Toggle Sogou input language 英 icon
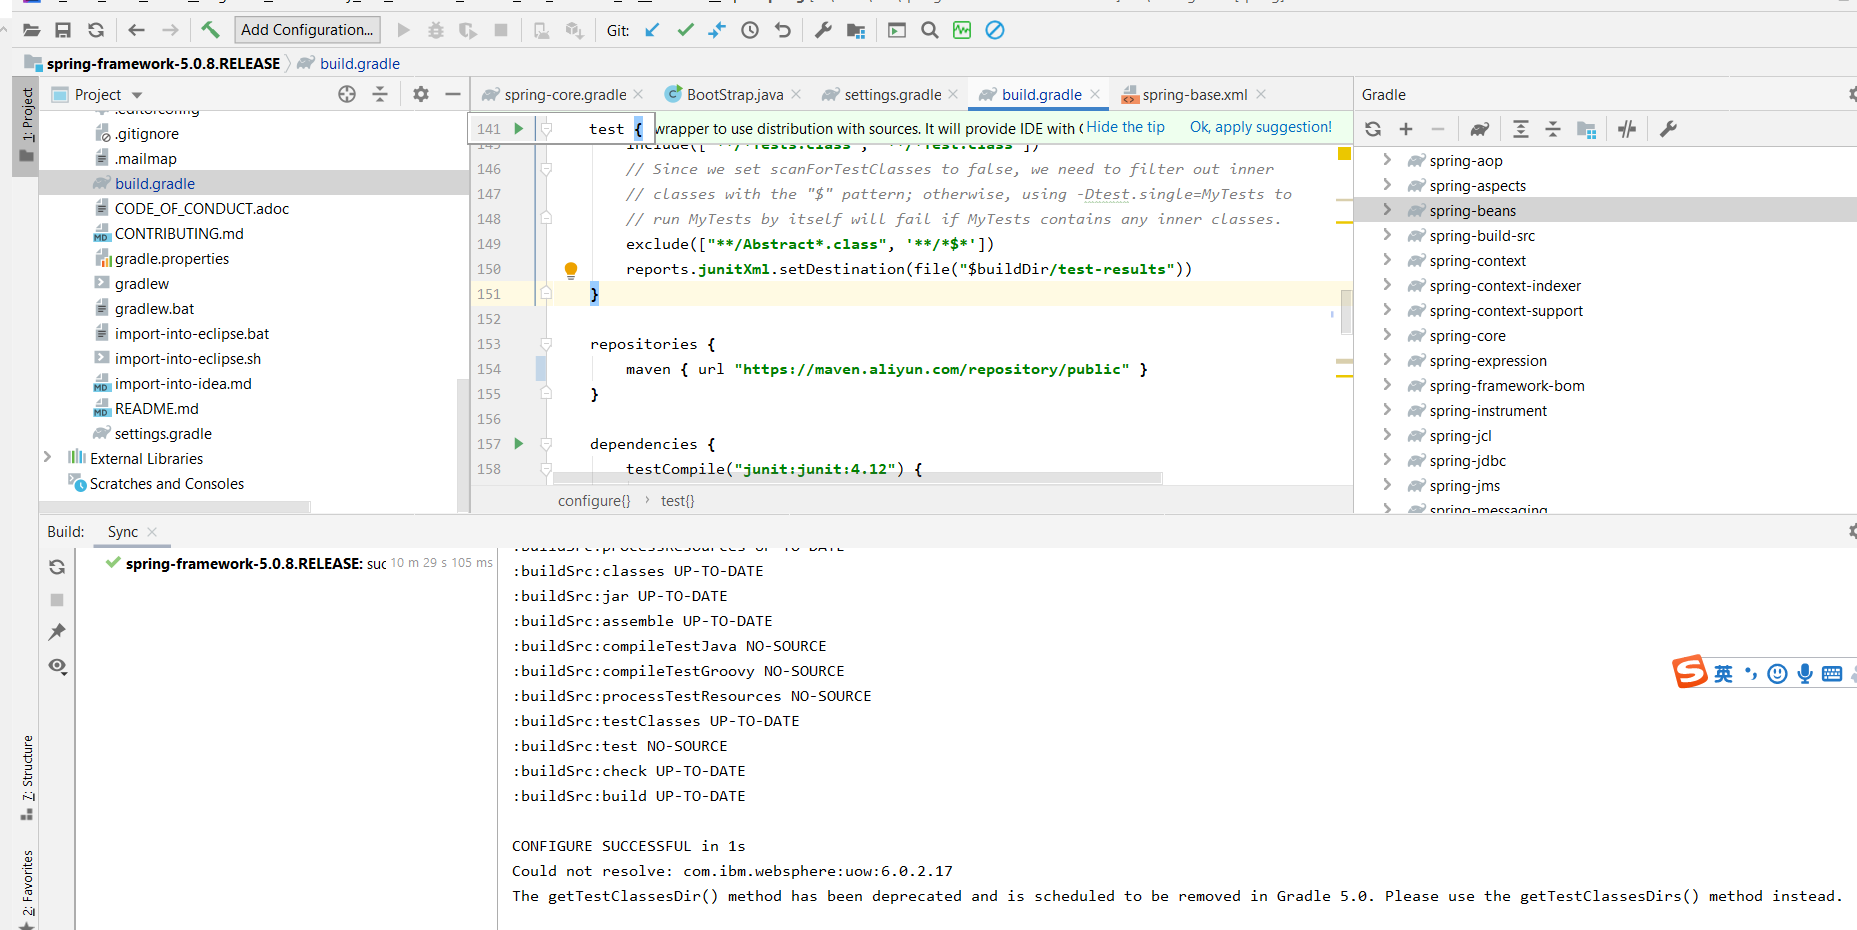The height and width of the screenshot is (930, 1857). point(1723,673)
